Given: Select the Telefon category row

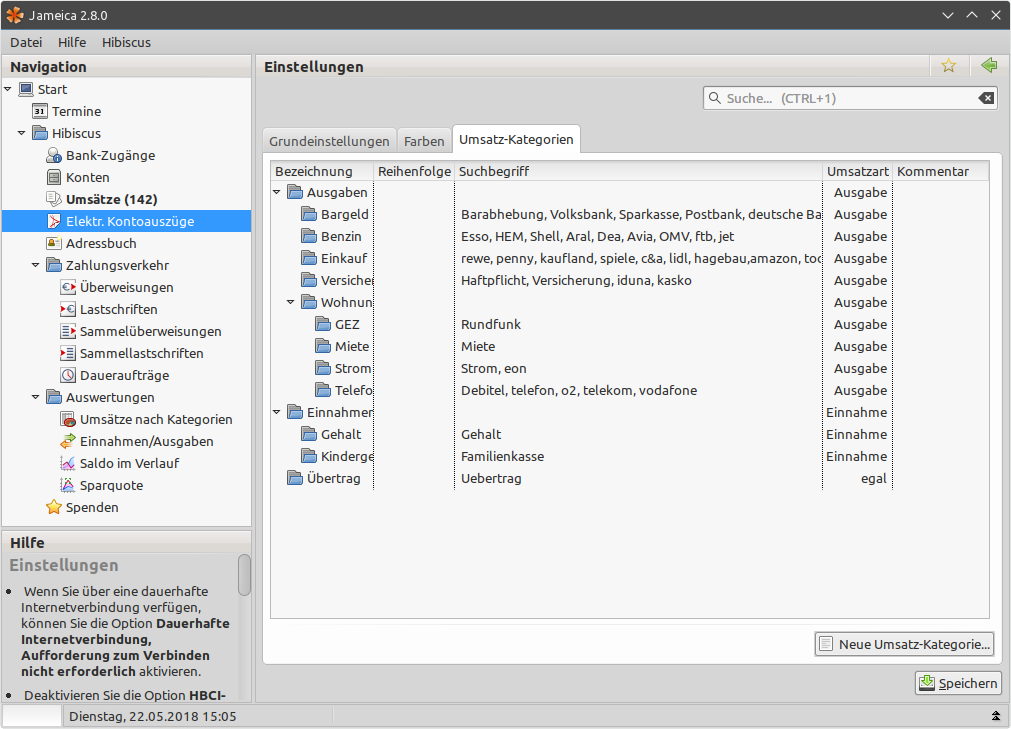Looking at the screenshot, I should coord(629,390).
